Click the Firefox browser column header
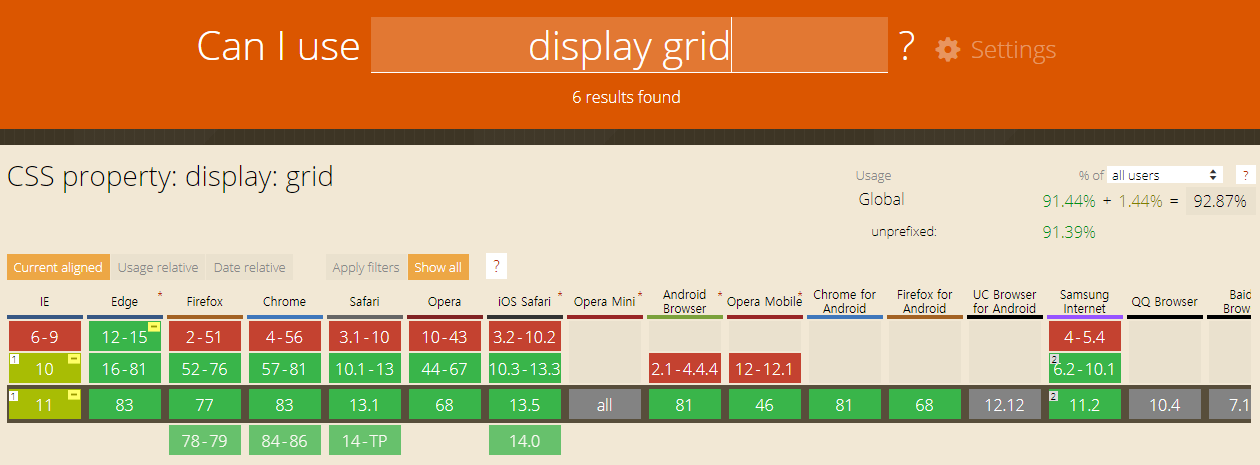Screen dimensions: 1260x465 tap(205, 302)
